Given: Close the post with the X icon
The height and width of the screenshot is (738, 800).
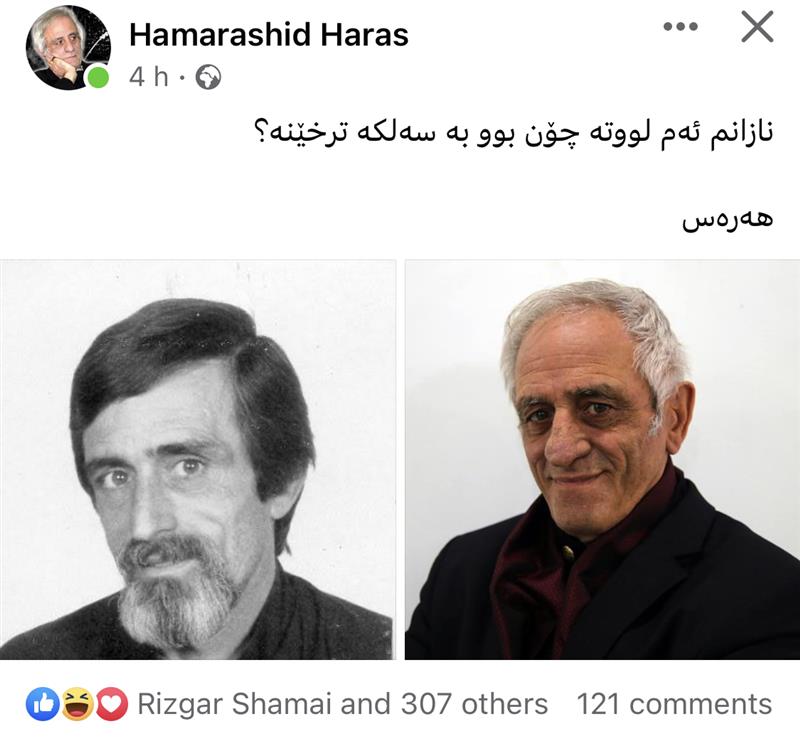Looking at the screenshot, I should tap(757, 27).
